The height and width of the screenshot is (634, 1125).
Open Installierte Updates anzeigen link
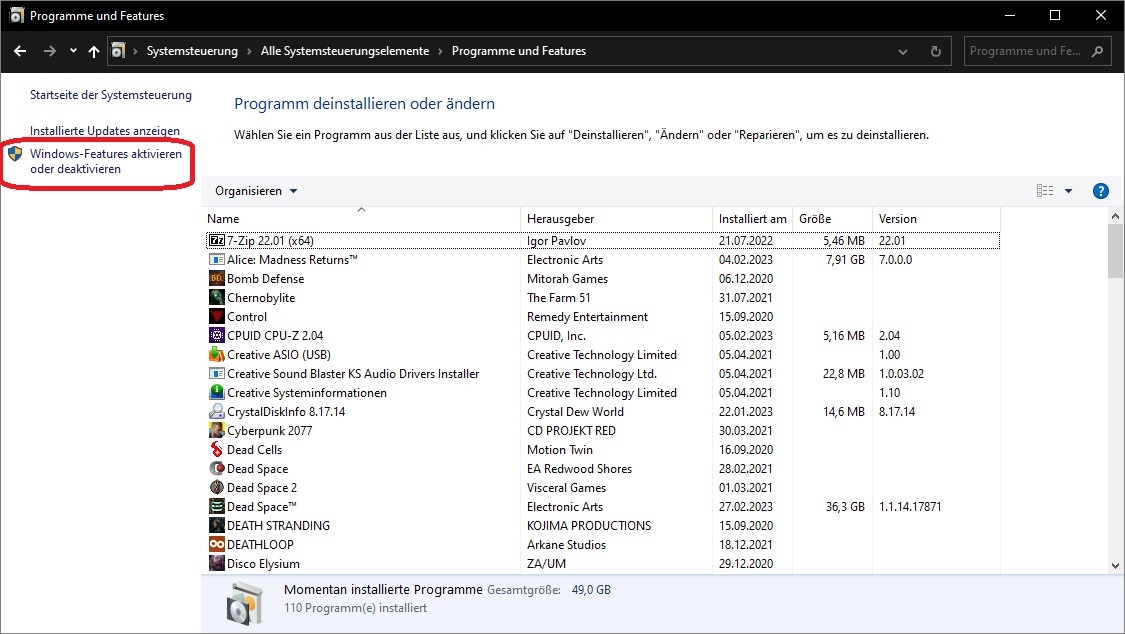105,131
